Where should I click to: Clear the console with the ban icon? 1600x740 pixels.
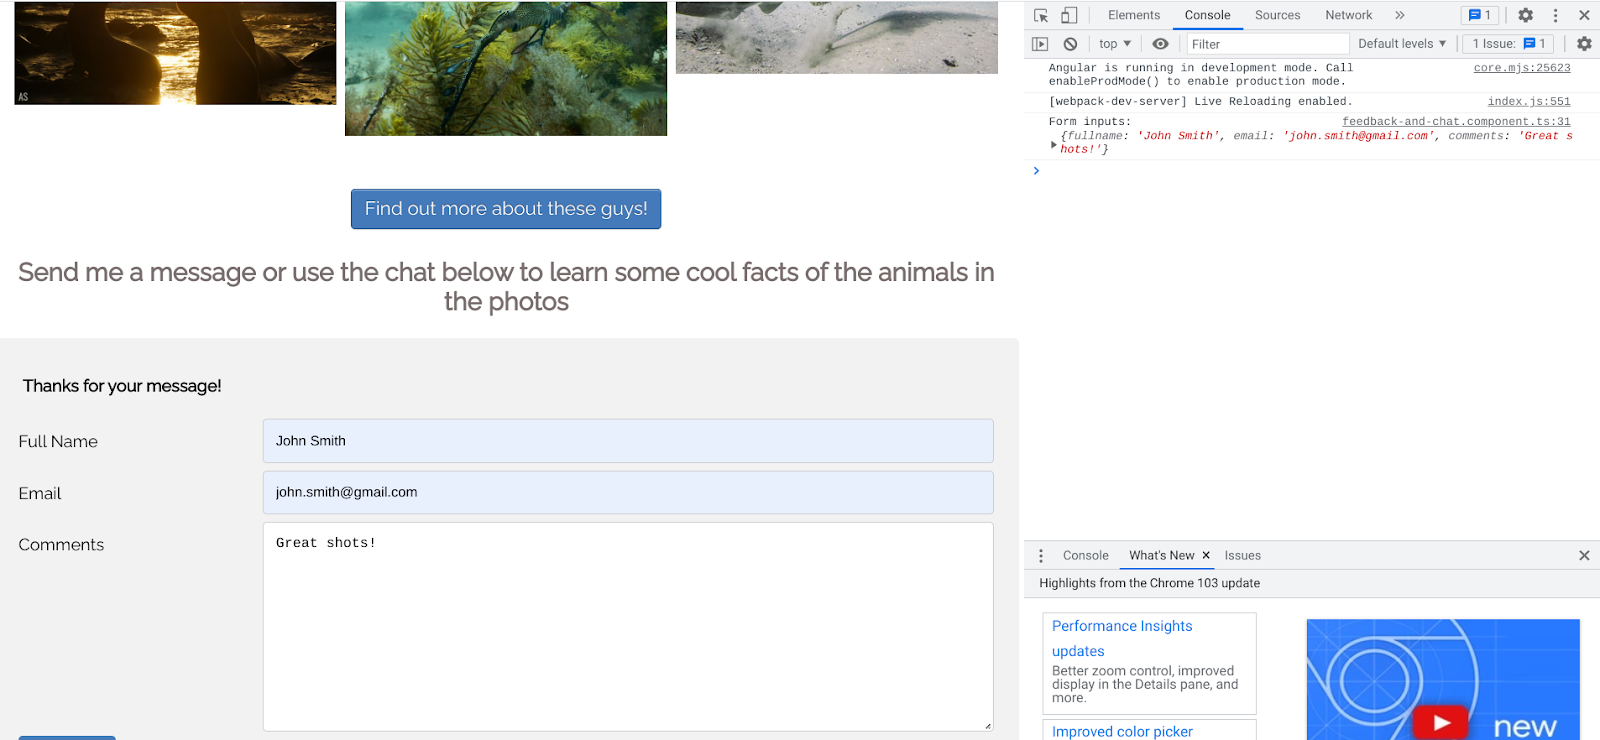click(x=1070, y=44)
